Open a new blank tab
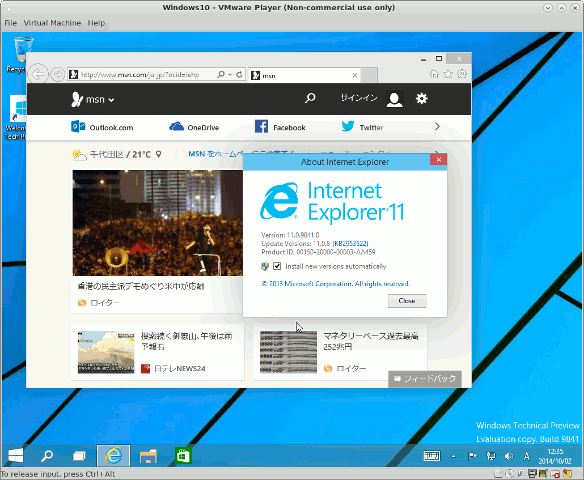This screenshot has height=480, width=584. click(x=369, y=75)
